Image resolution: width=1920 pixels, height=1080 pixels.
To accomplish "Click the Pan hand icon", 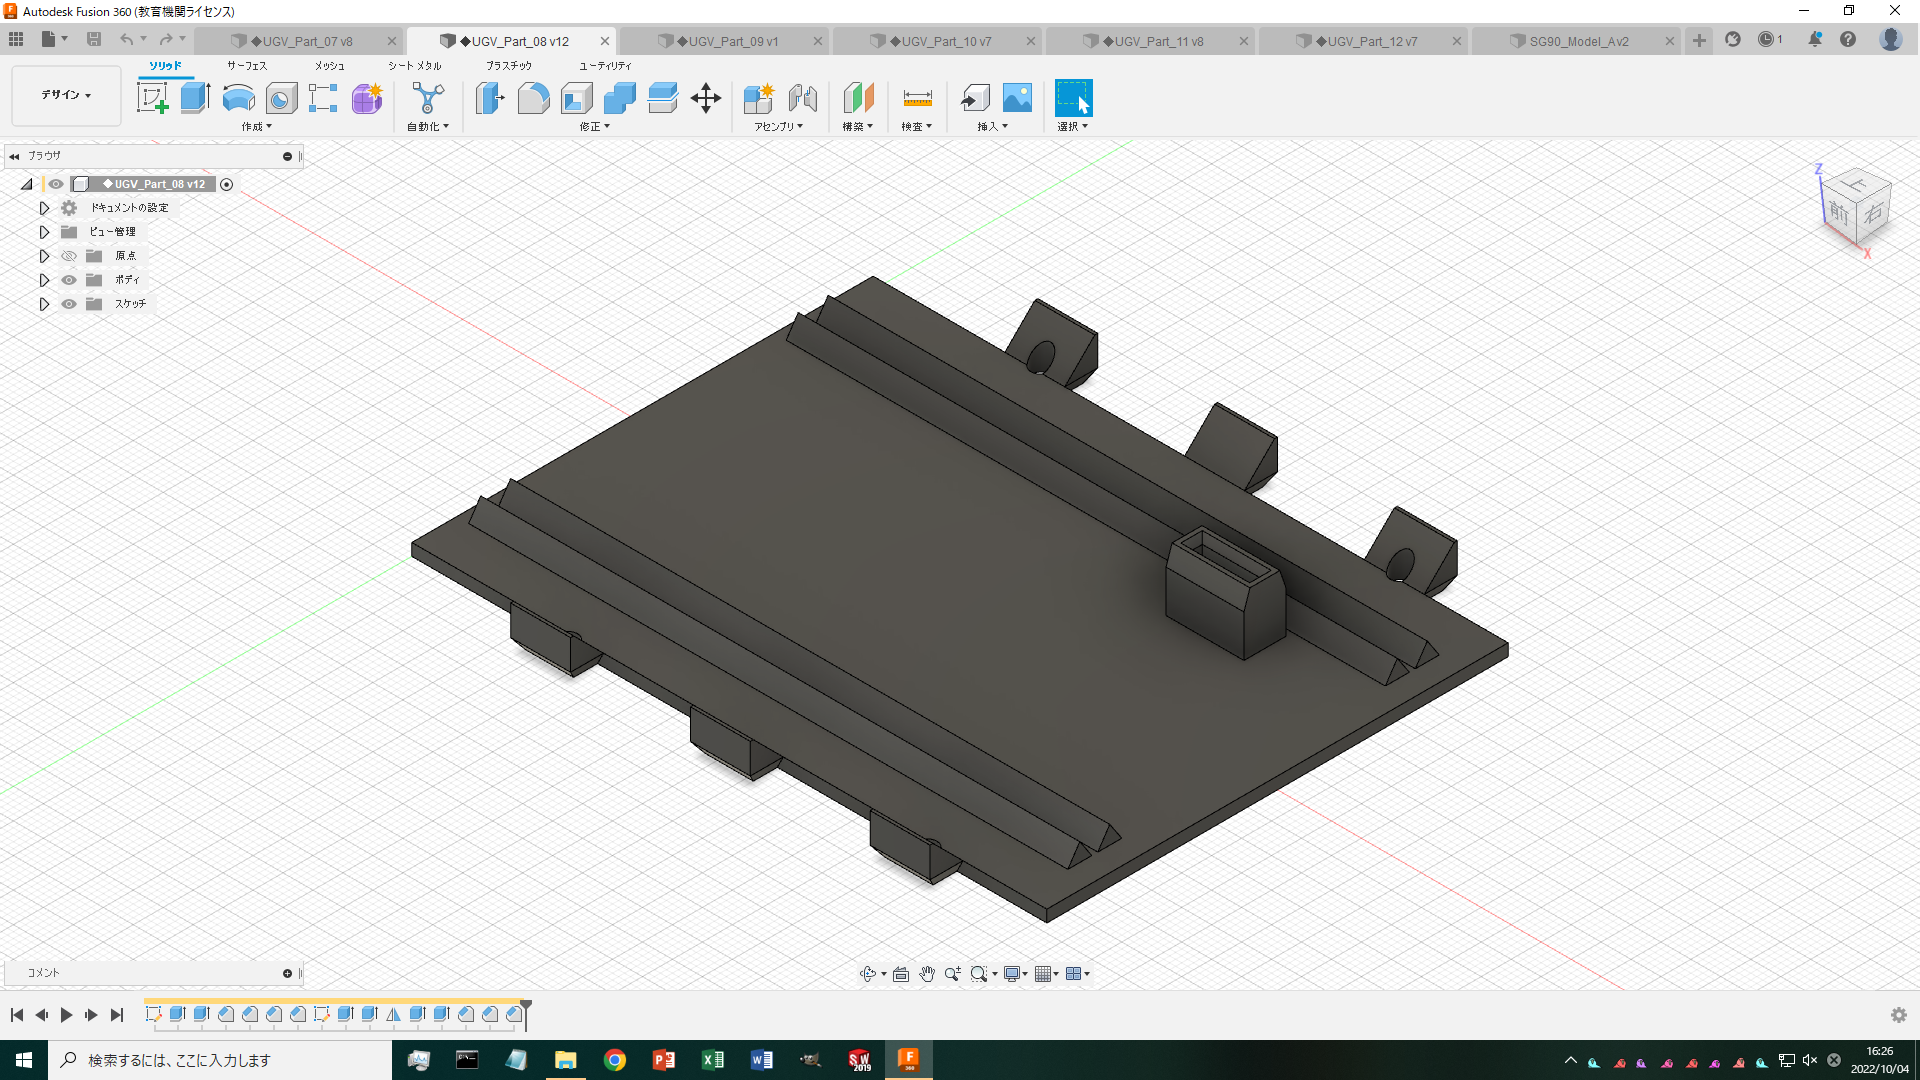I will pos(927,974).
